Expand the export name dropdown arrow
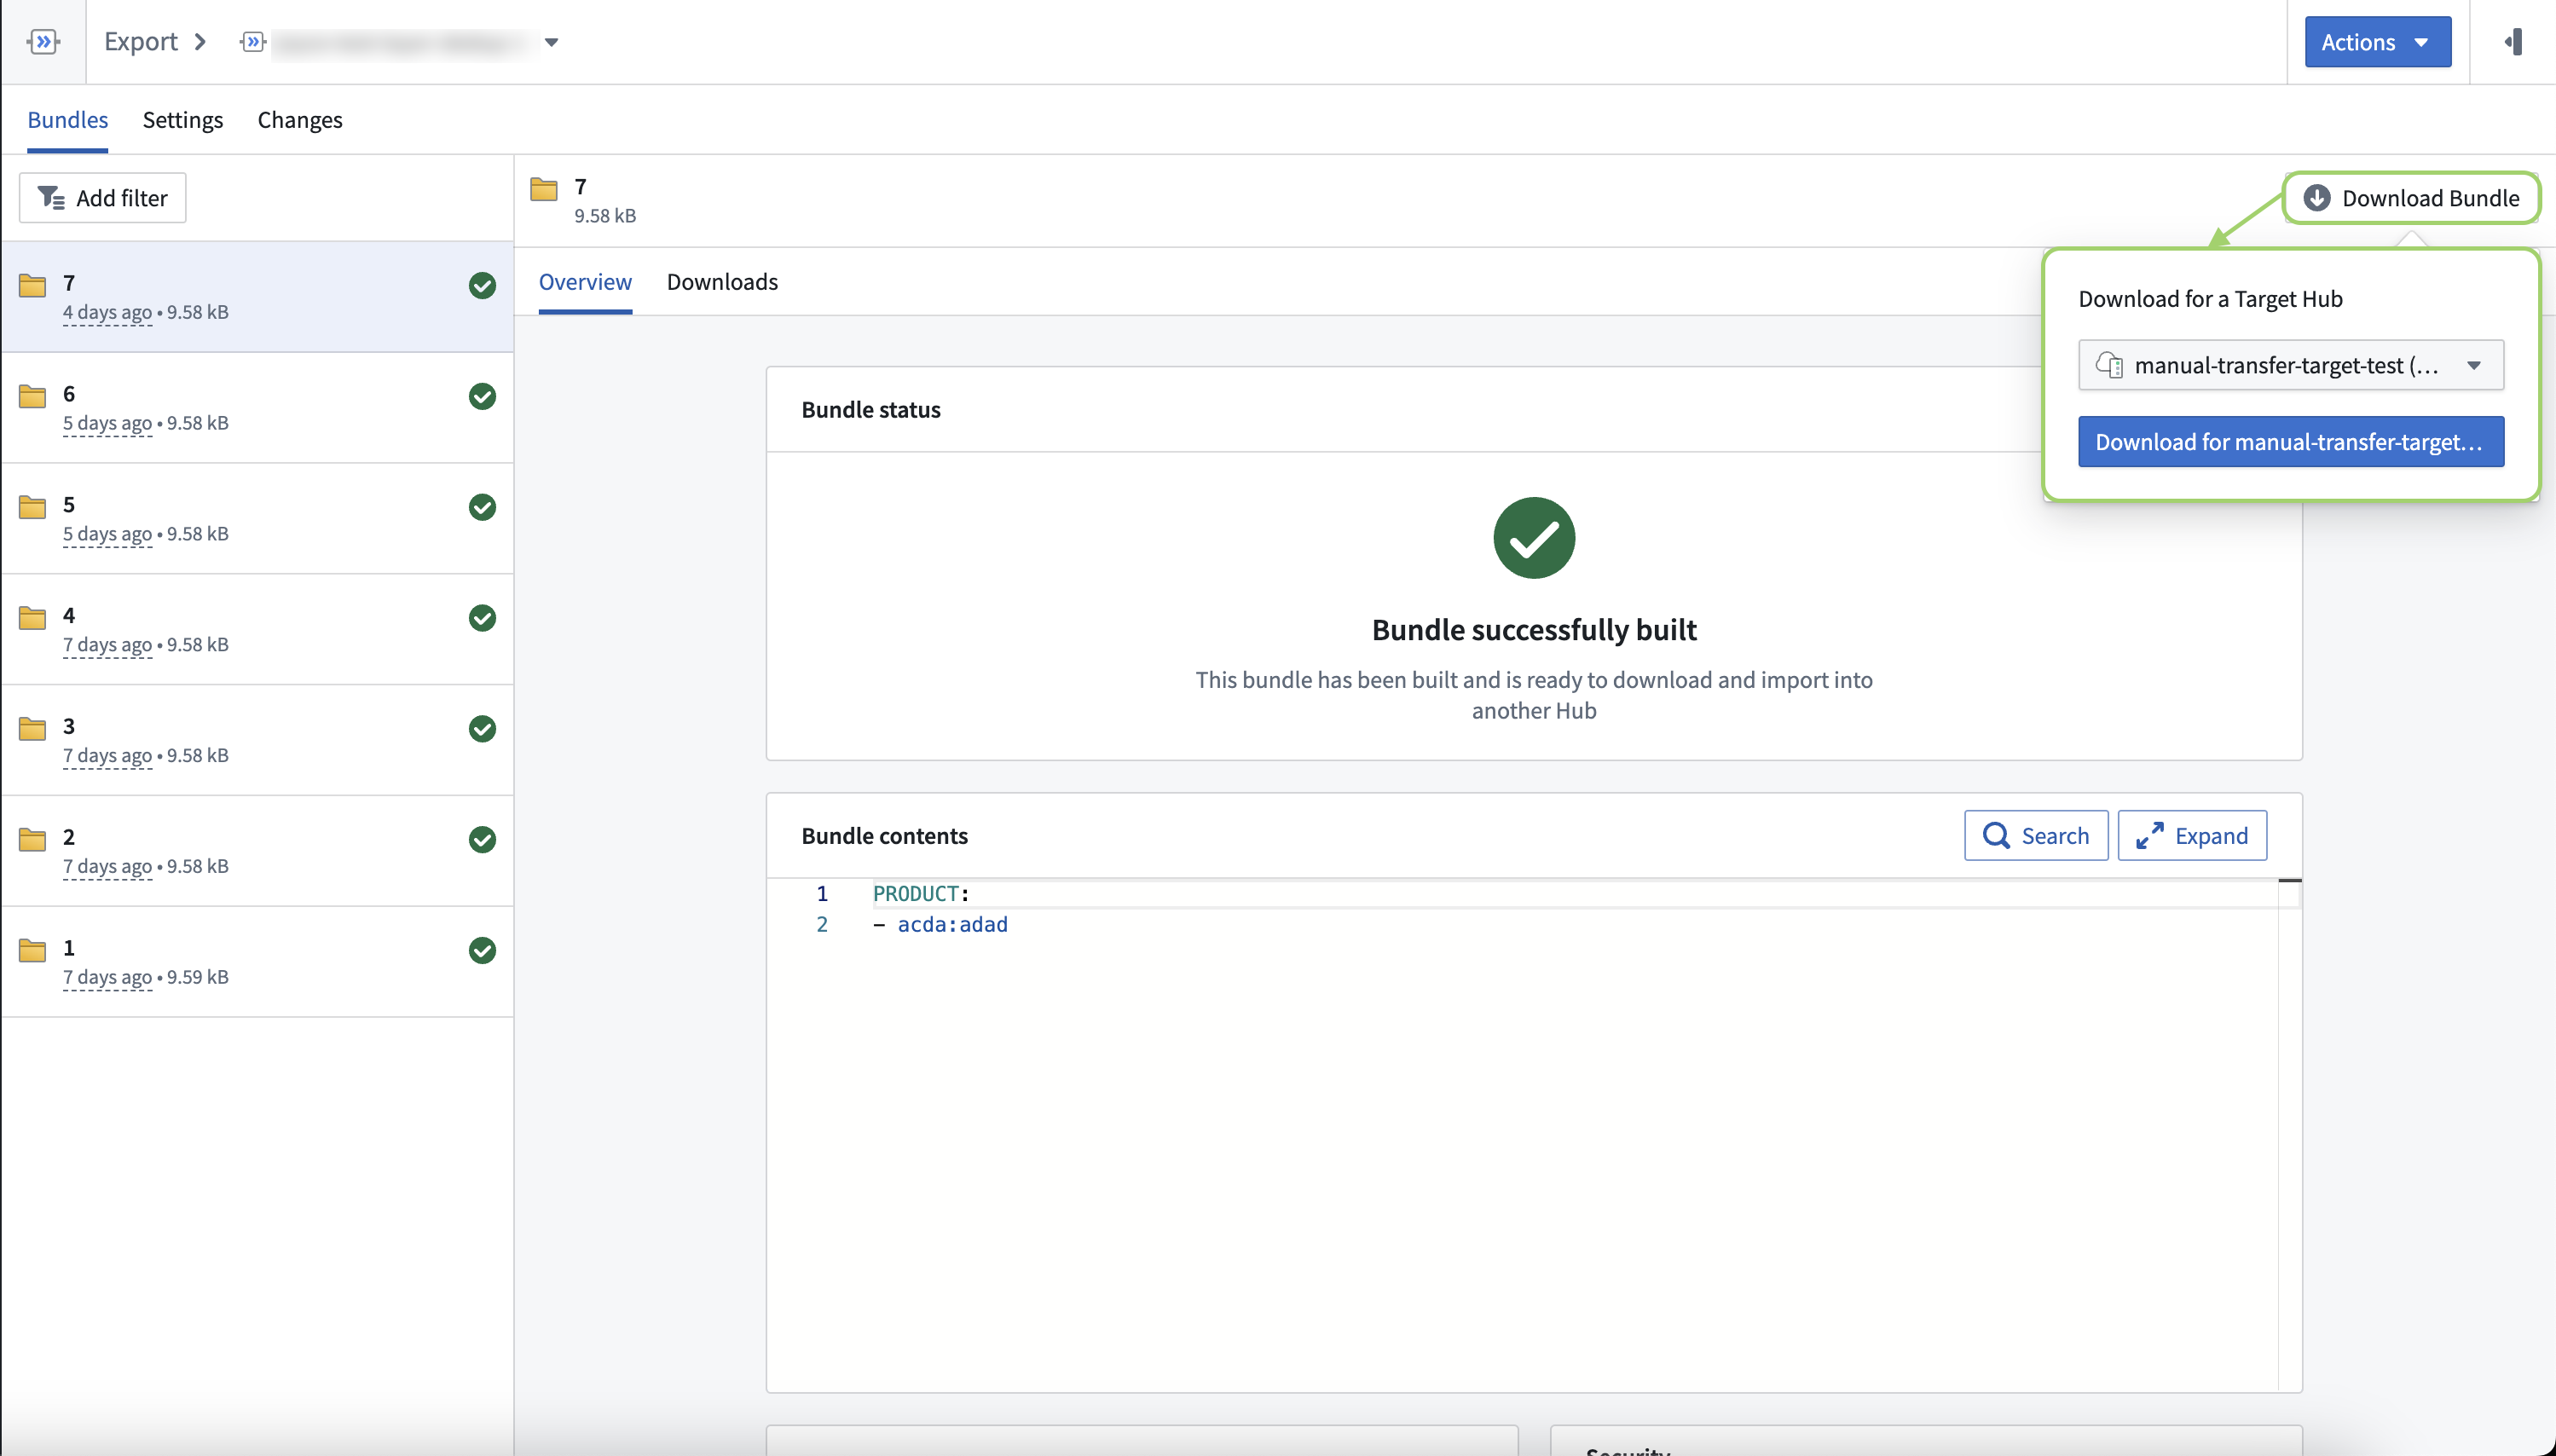2556x1456 pixels. pos(551,42)
